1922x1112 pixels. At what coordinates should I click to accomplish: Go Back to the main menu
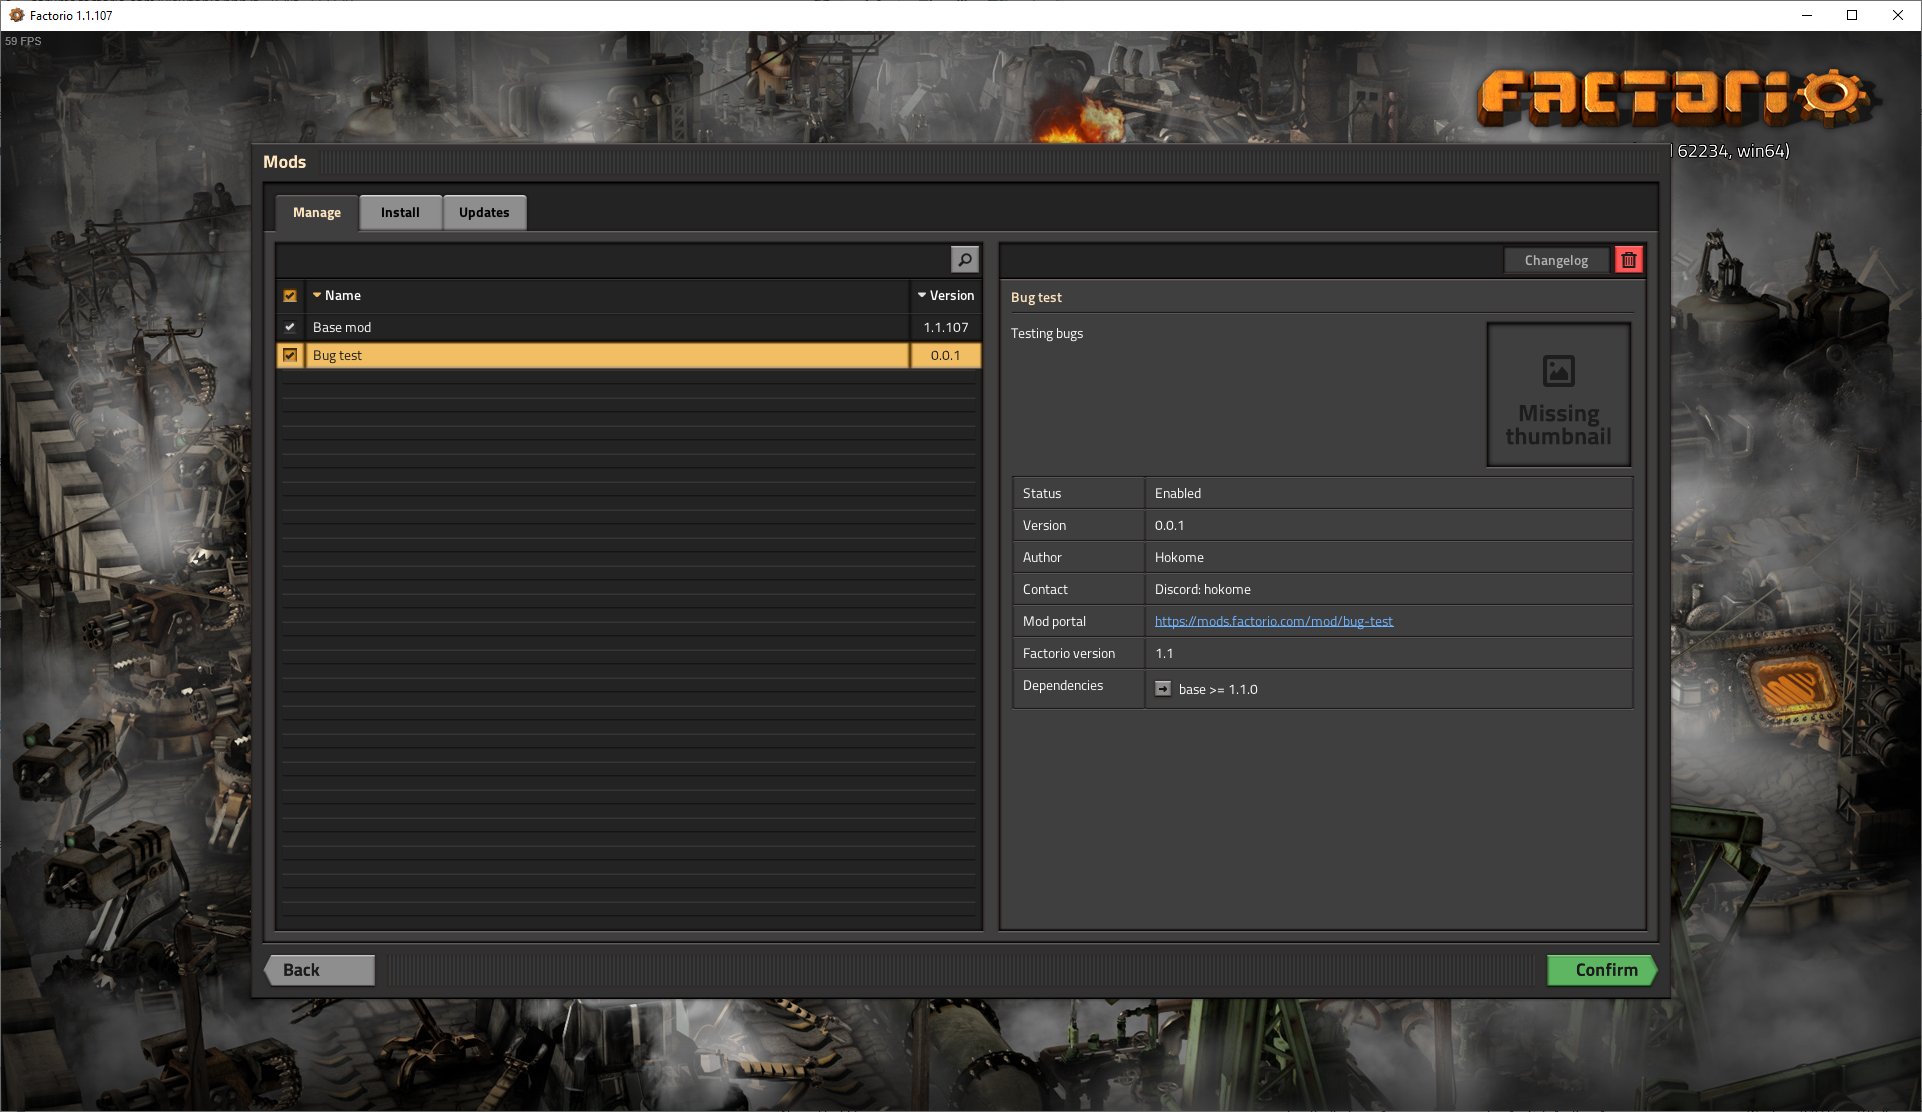(319, 970)
